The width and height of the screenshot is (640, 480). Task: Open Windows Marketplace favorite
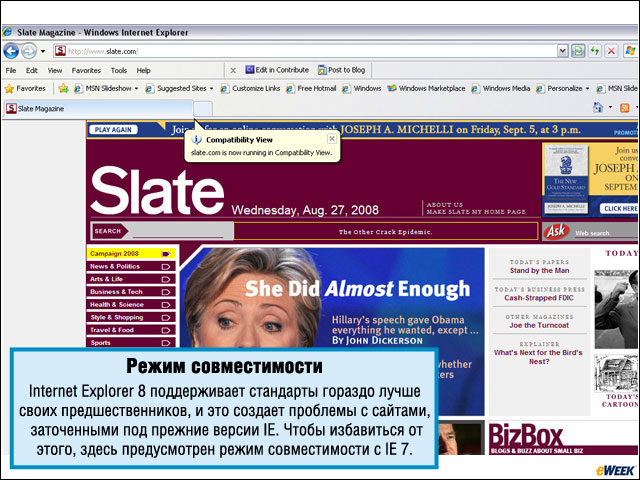click(x=426, y=88)
